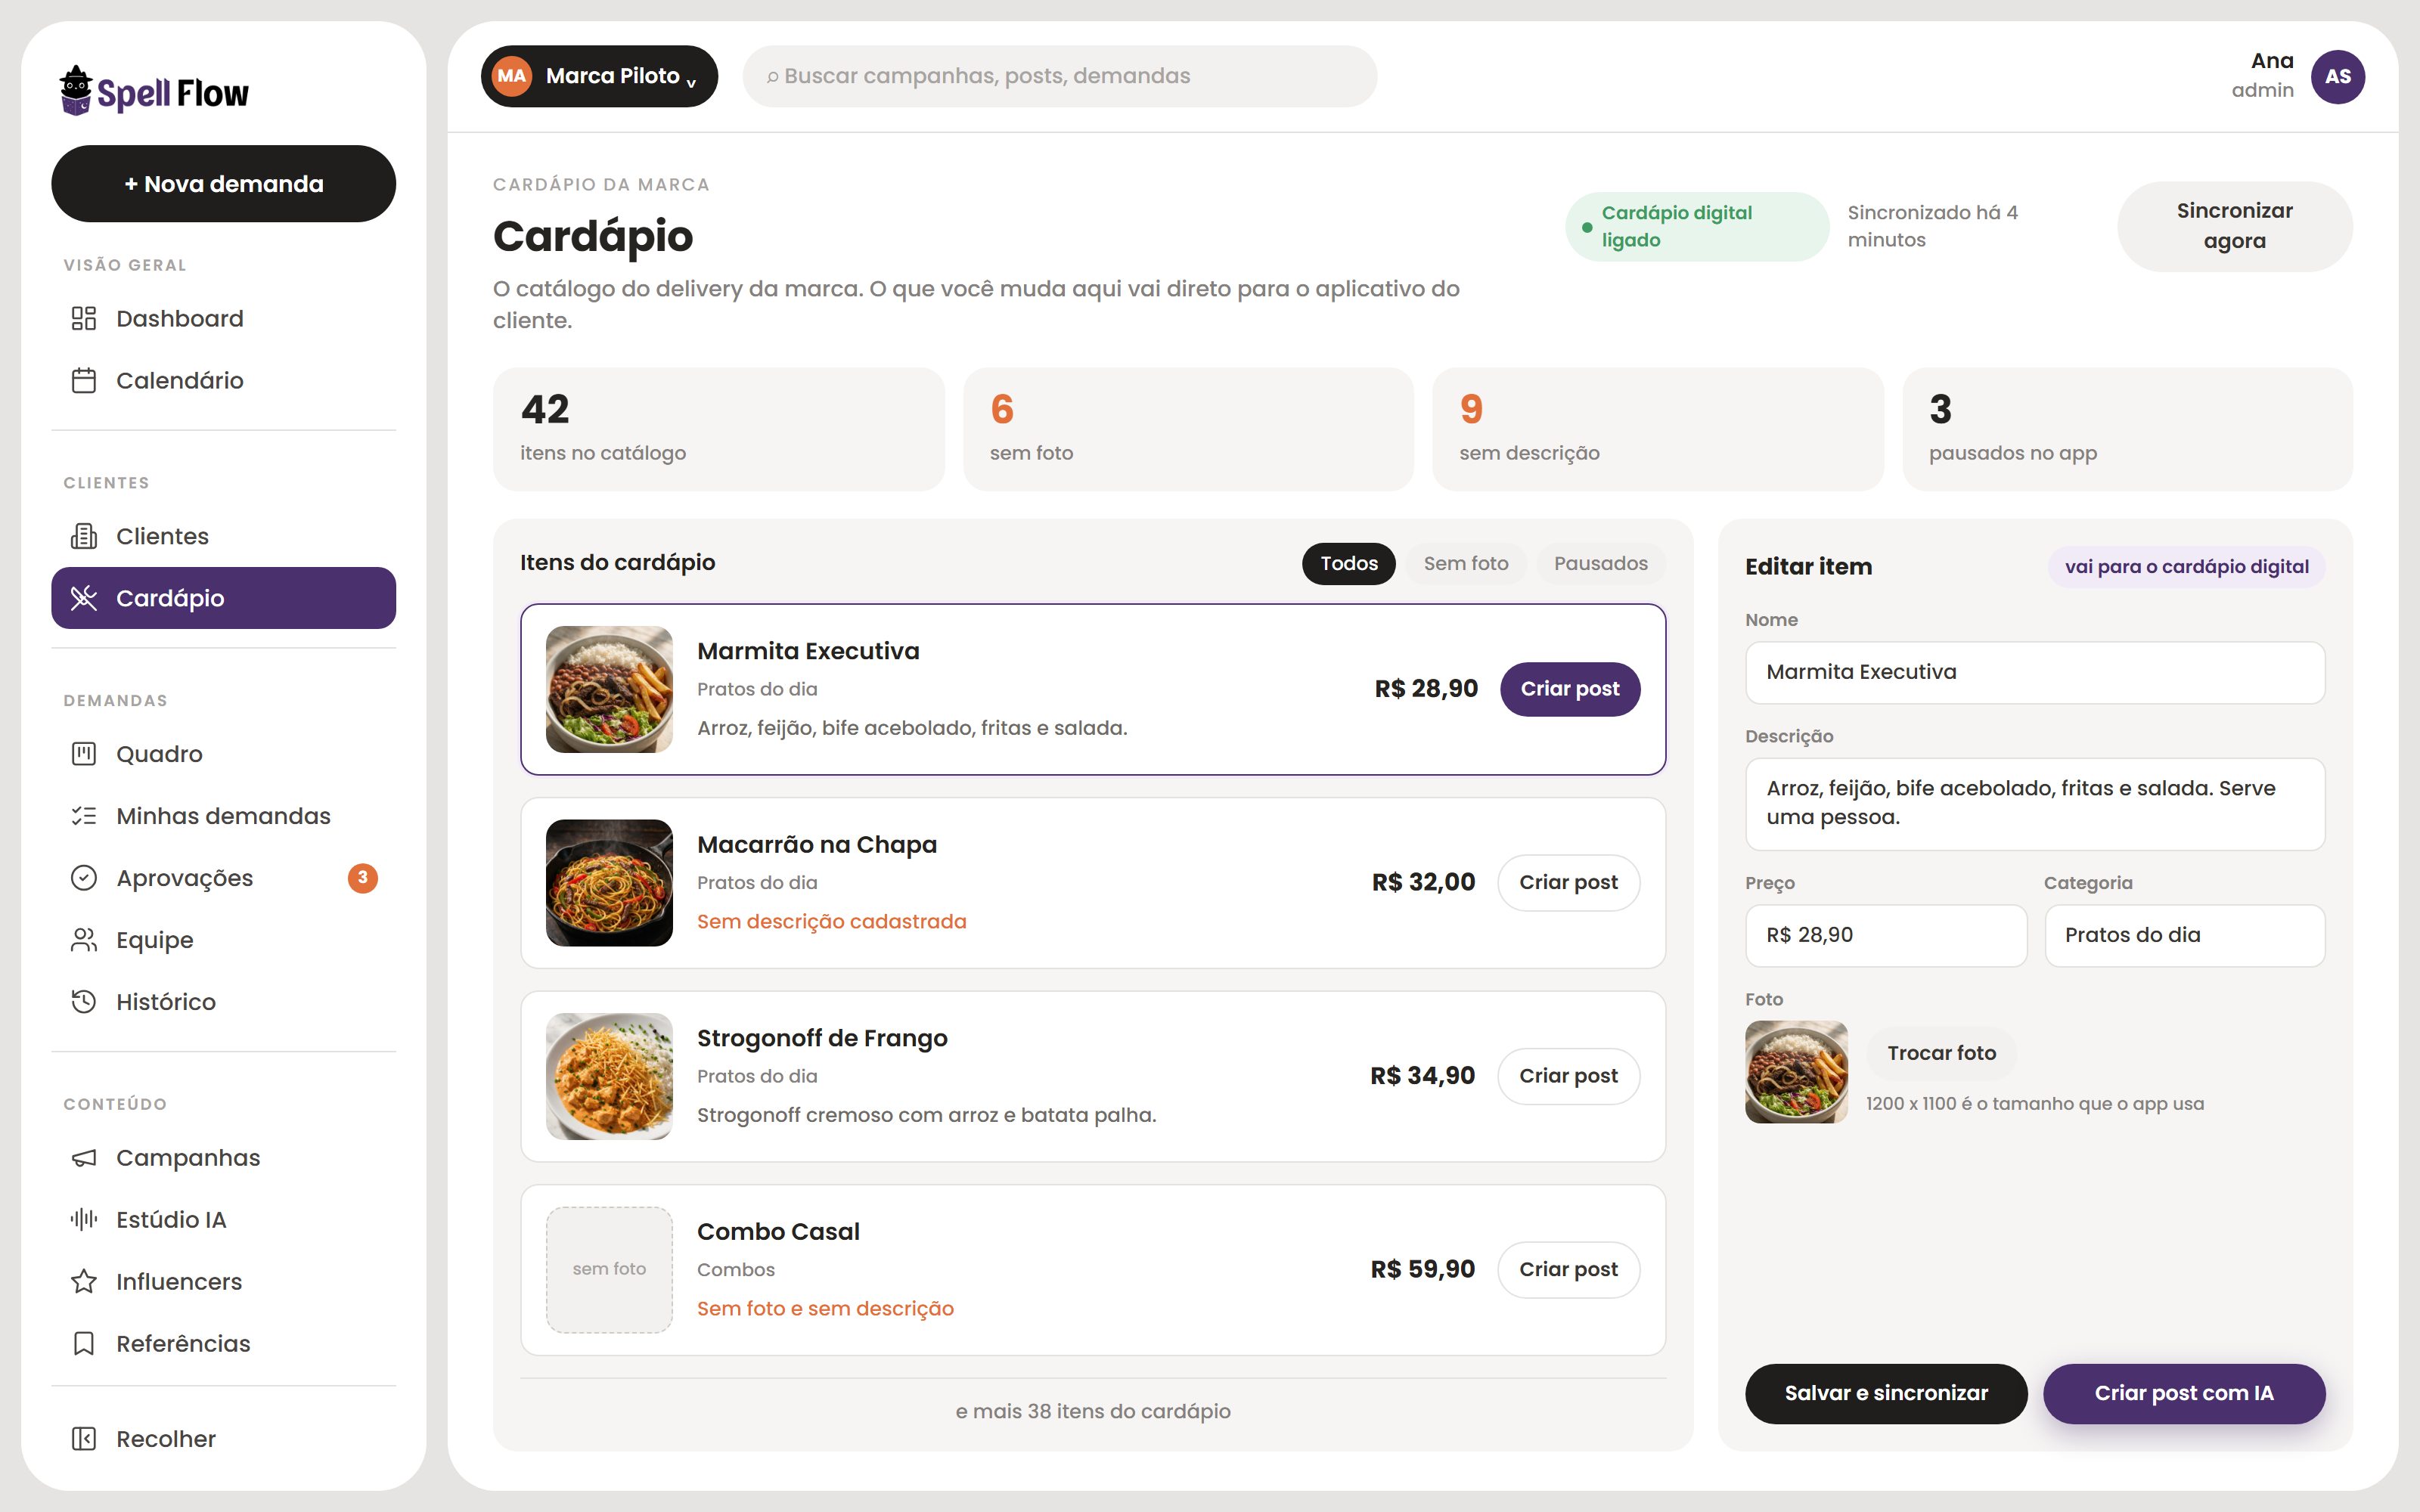This screenshot has height=1512, width=2420.
Task: Select the Strogonoff de Frango dish thumbnail
Action: tap(609, 1076)
